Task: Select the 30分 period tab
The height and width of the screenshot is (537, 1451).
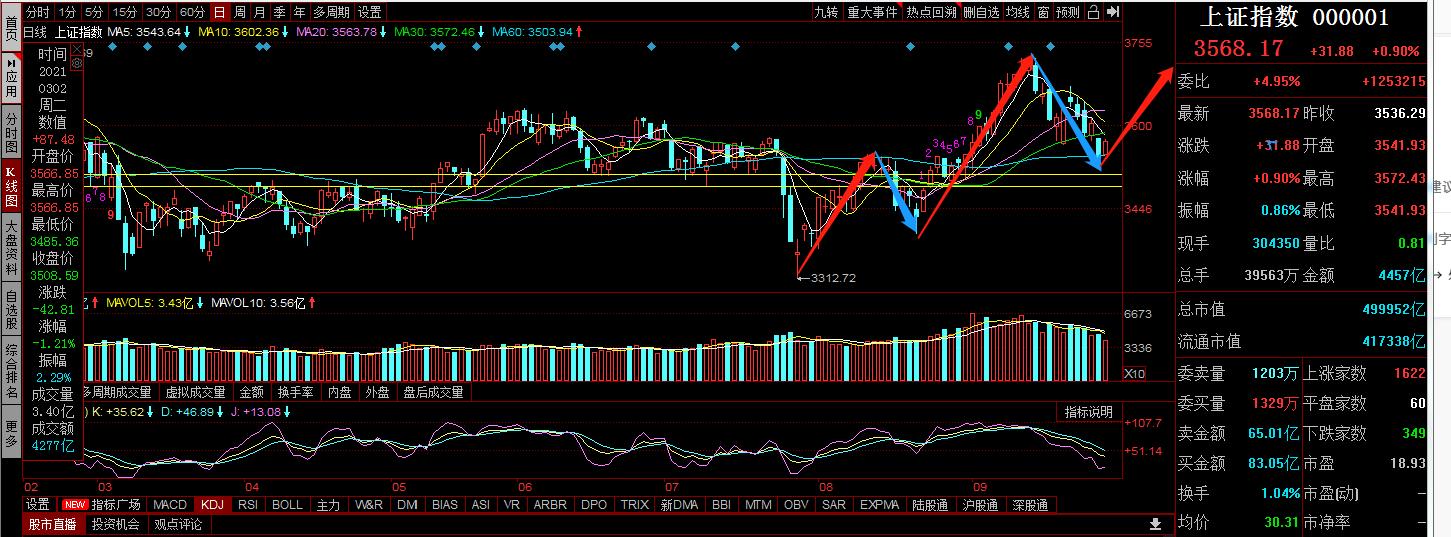Action: (x=158, y=12)
